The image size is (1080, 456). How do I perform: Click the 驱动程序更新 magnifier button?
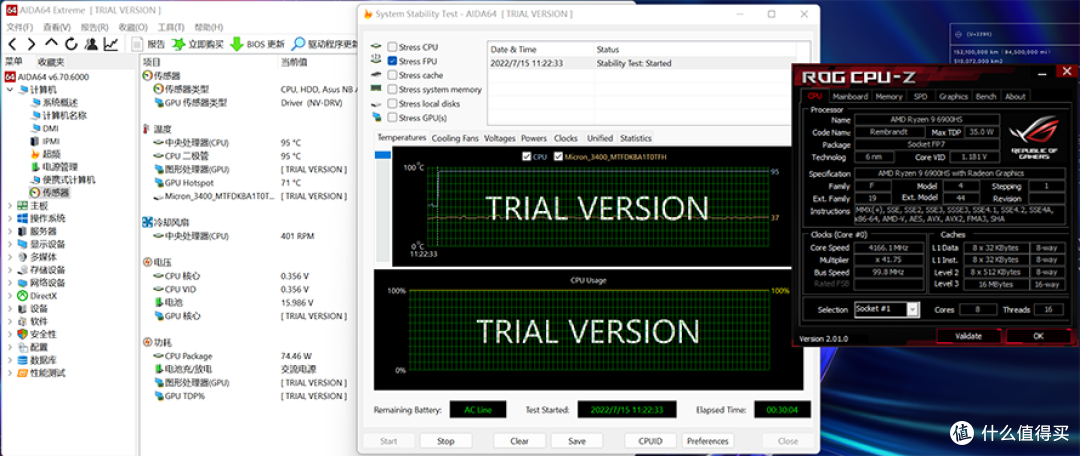[x=324, y=44]
